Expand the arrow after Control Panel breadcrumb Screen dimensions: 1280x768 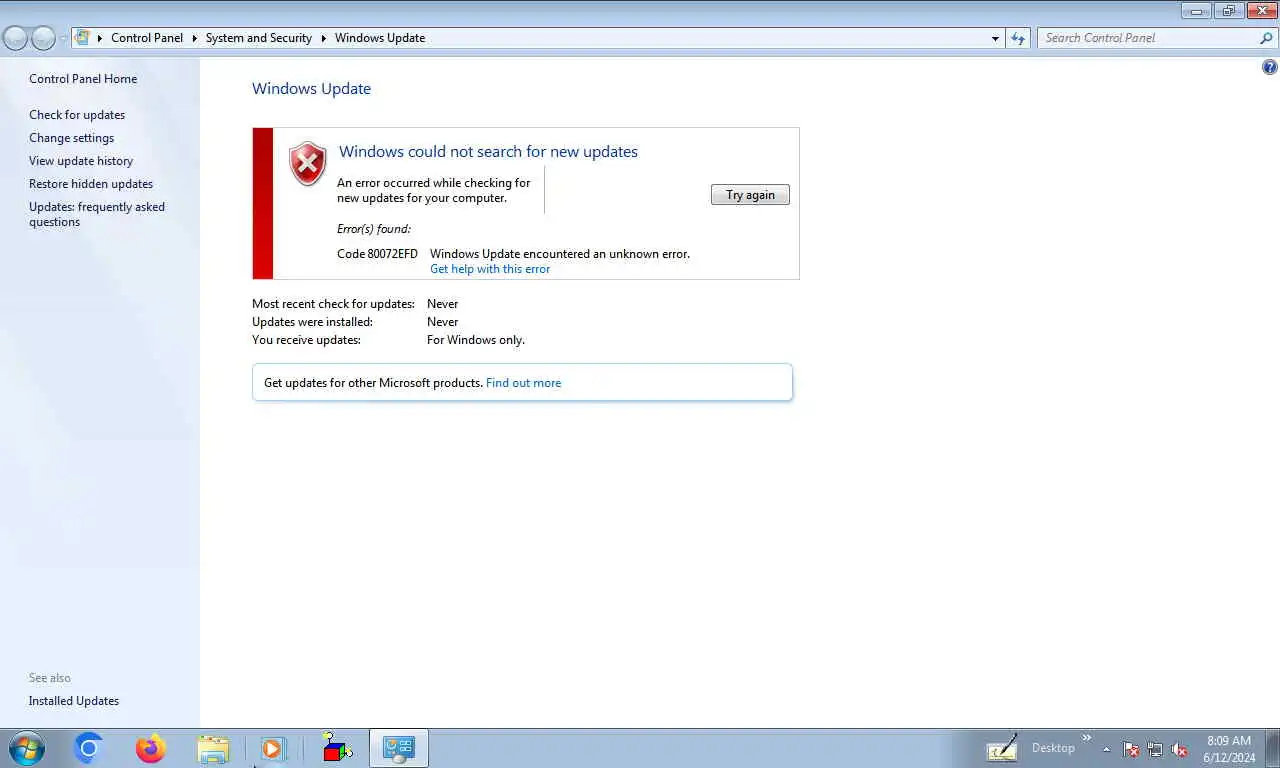195,38
